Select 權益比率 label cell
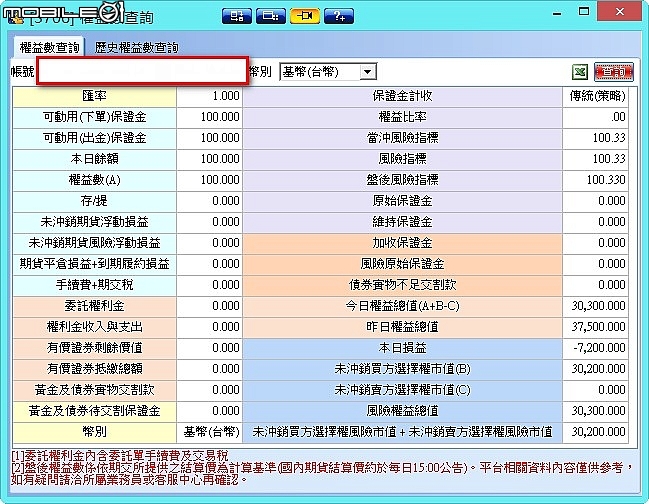The width and height of the screenshot is (649, 504). tap(402, 117)
